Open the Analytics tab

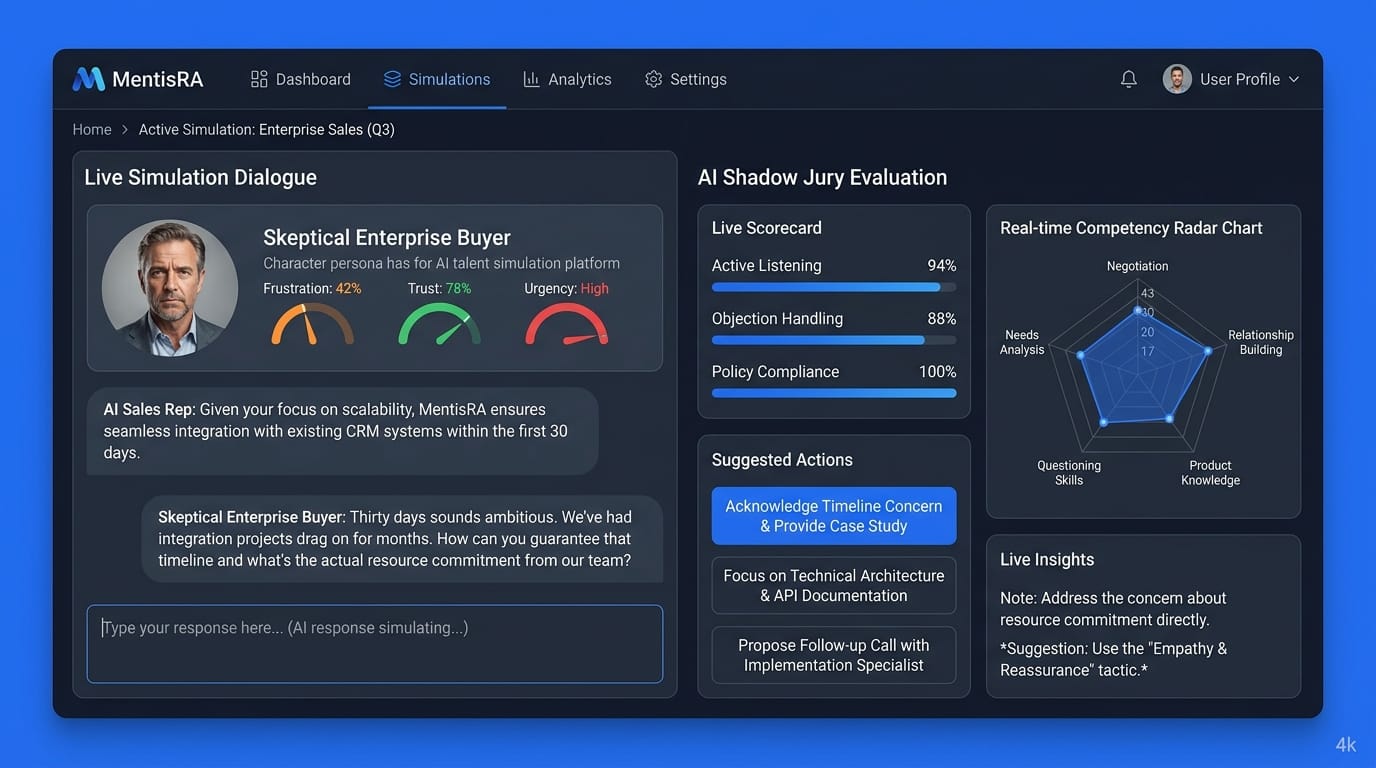pyautogui.click(x=567, y=79)
